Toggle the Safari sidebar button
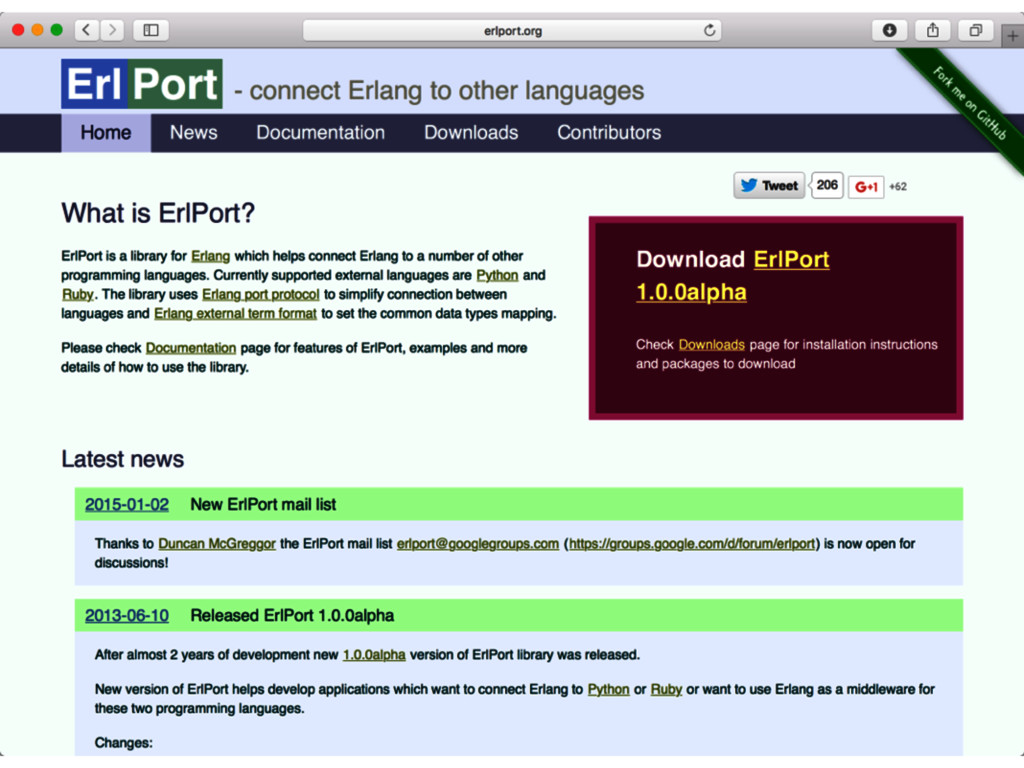 click(151, 30)
